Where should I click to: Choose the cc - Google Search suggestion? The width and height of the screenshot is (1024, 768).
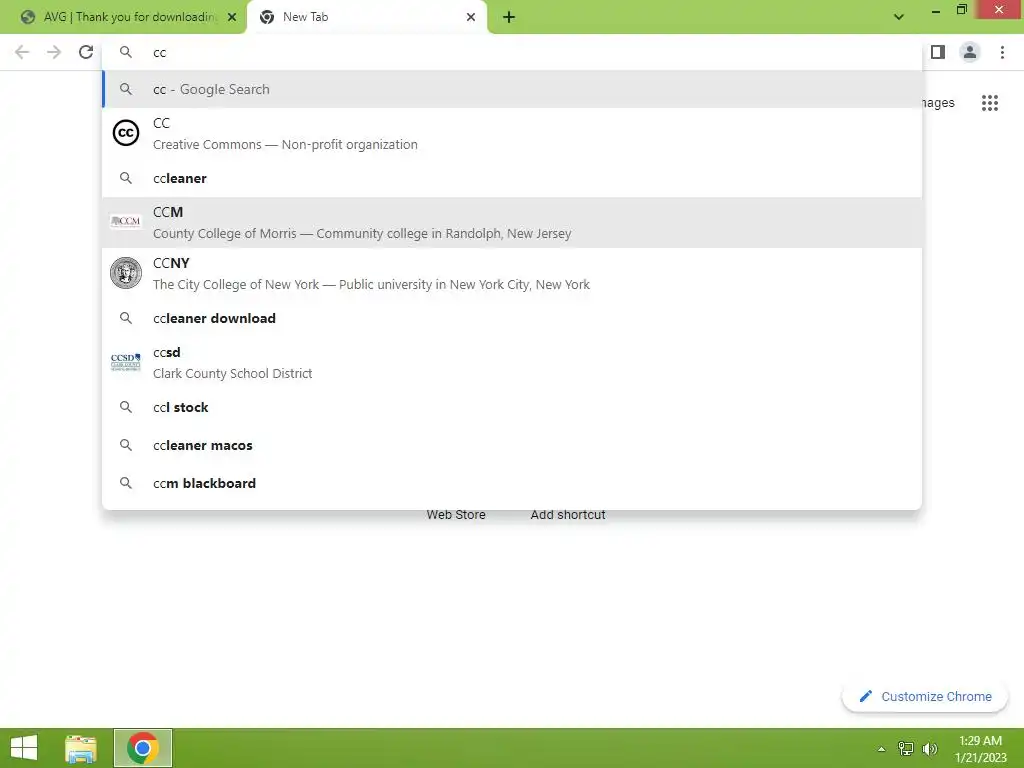[x=512, y=89]
